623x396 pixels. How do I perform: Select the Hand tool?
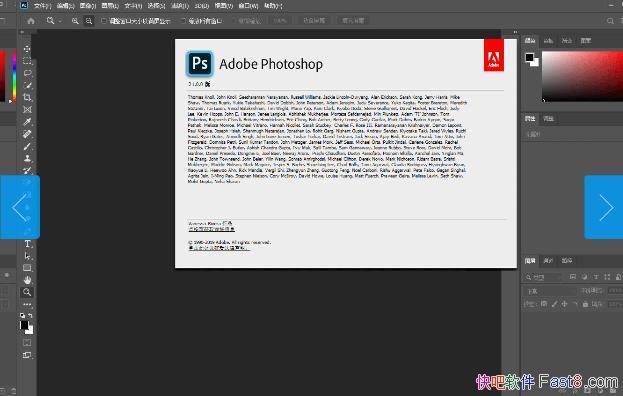(27, 280)
